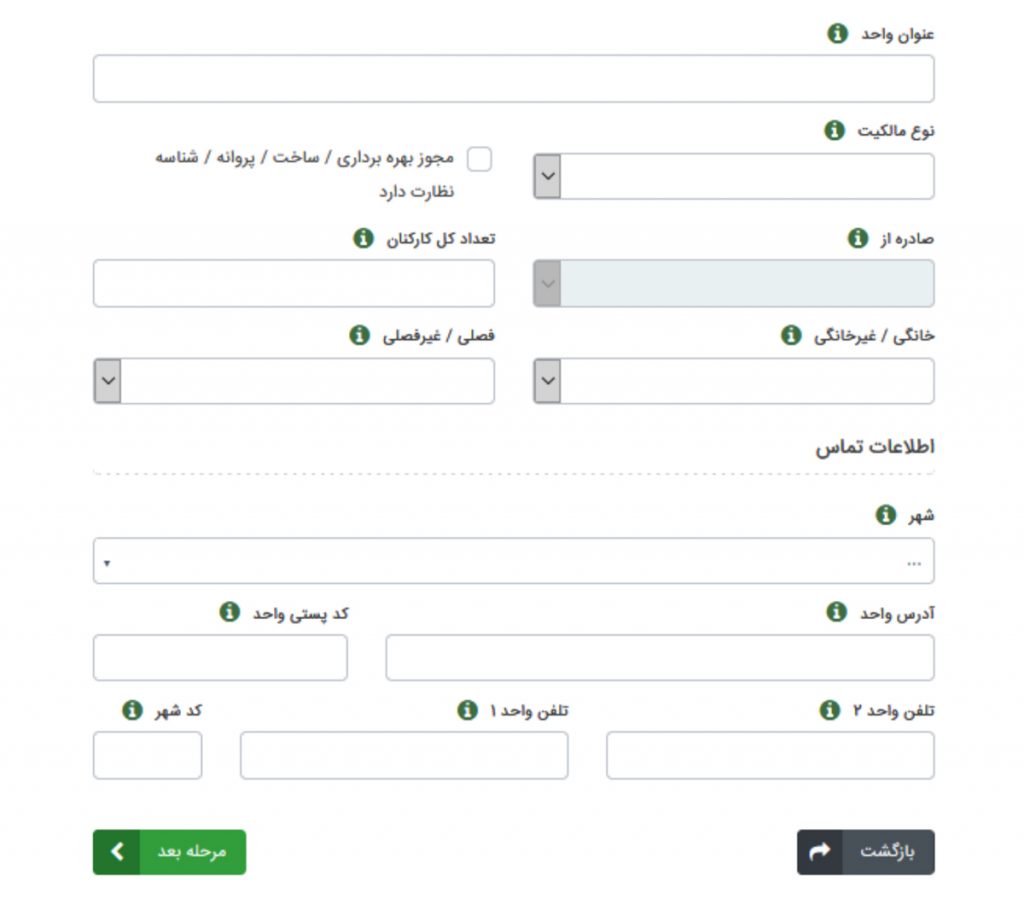Click the بازگشت back button
This screenshot has width=1024, height=899.
pos(865,852)
